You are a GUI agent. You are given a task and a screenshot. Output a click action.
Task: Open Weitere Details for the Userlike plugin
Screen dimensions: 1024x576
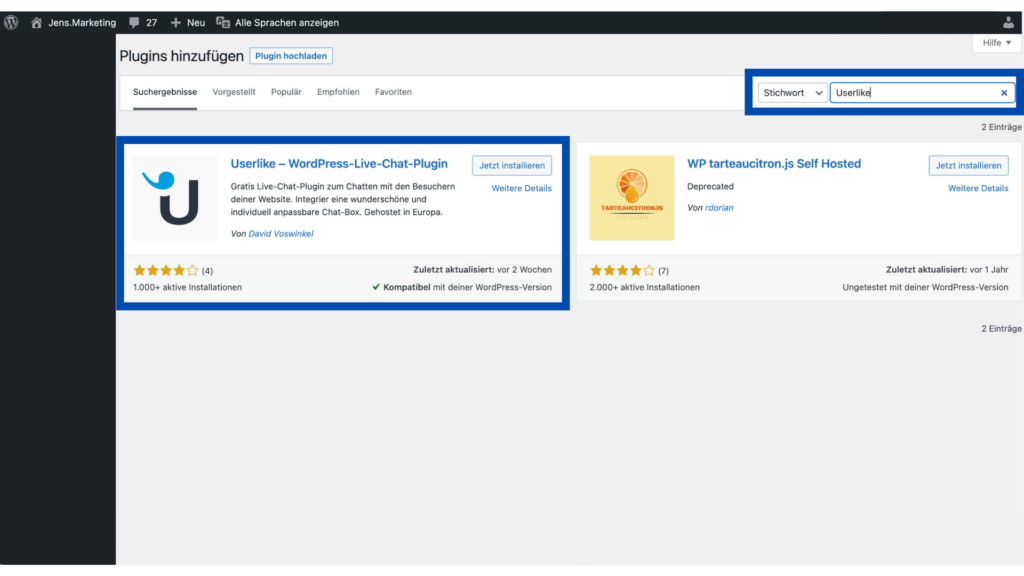click(x=521, y=188)
